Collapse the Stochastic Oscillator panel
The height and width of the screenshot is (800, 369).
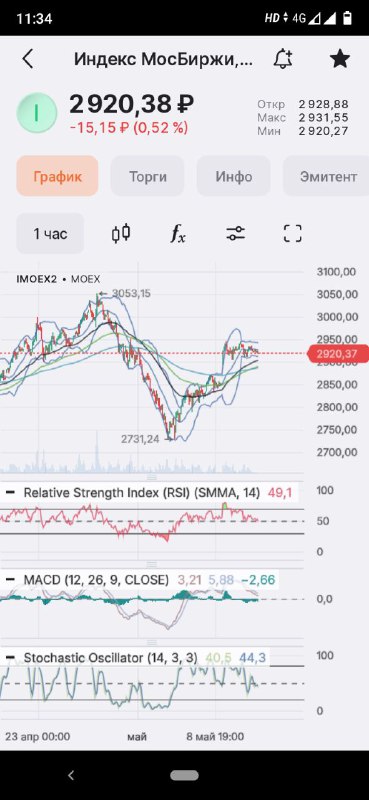[10, 658]
